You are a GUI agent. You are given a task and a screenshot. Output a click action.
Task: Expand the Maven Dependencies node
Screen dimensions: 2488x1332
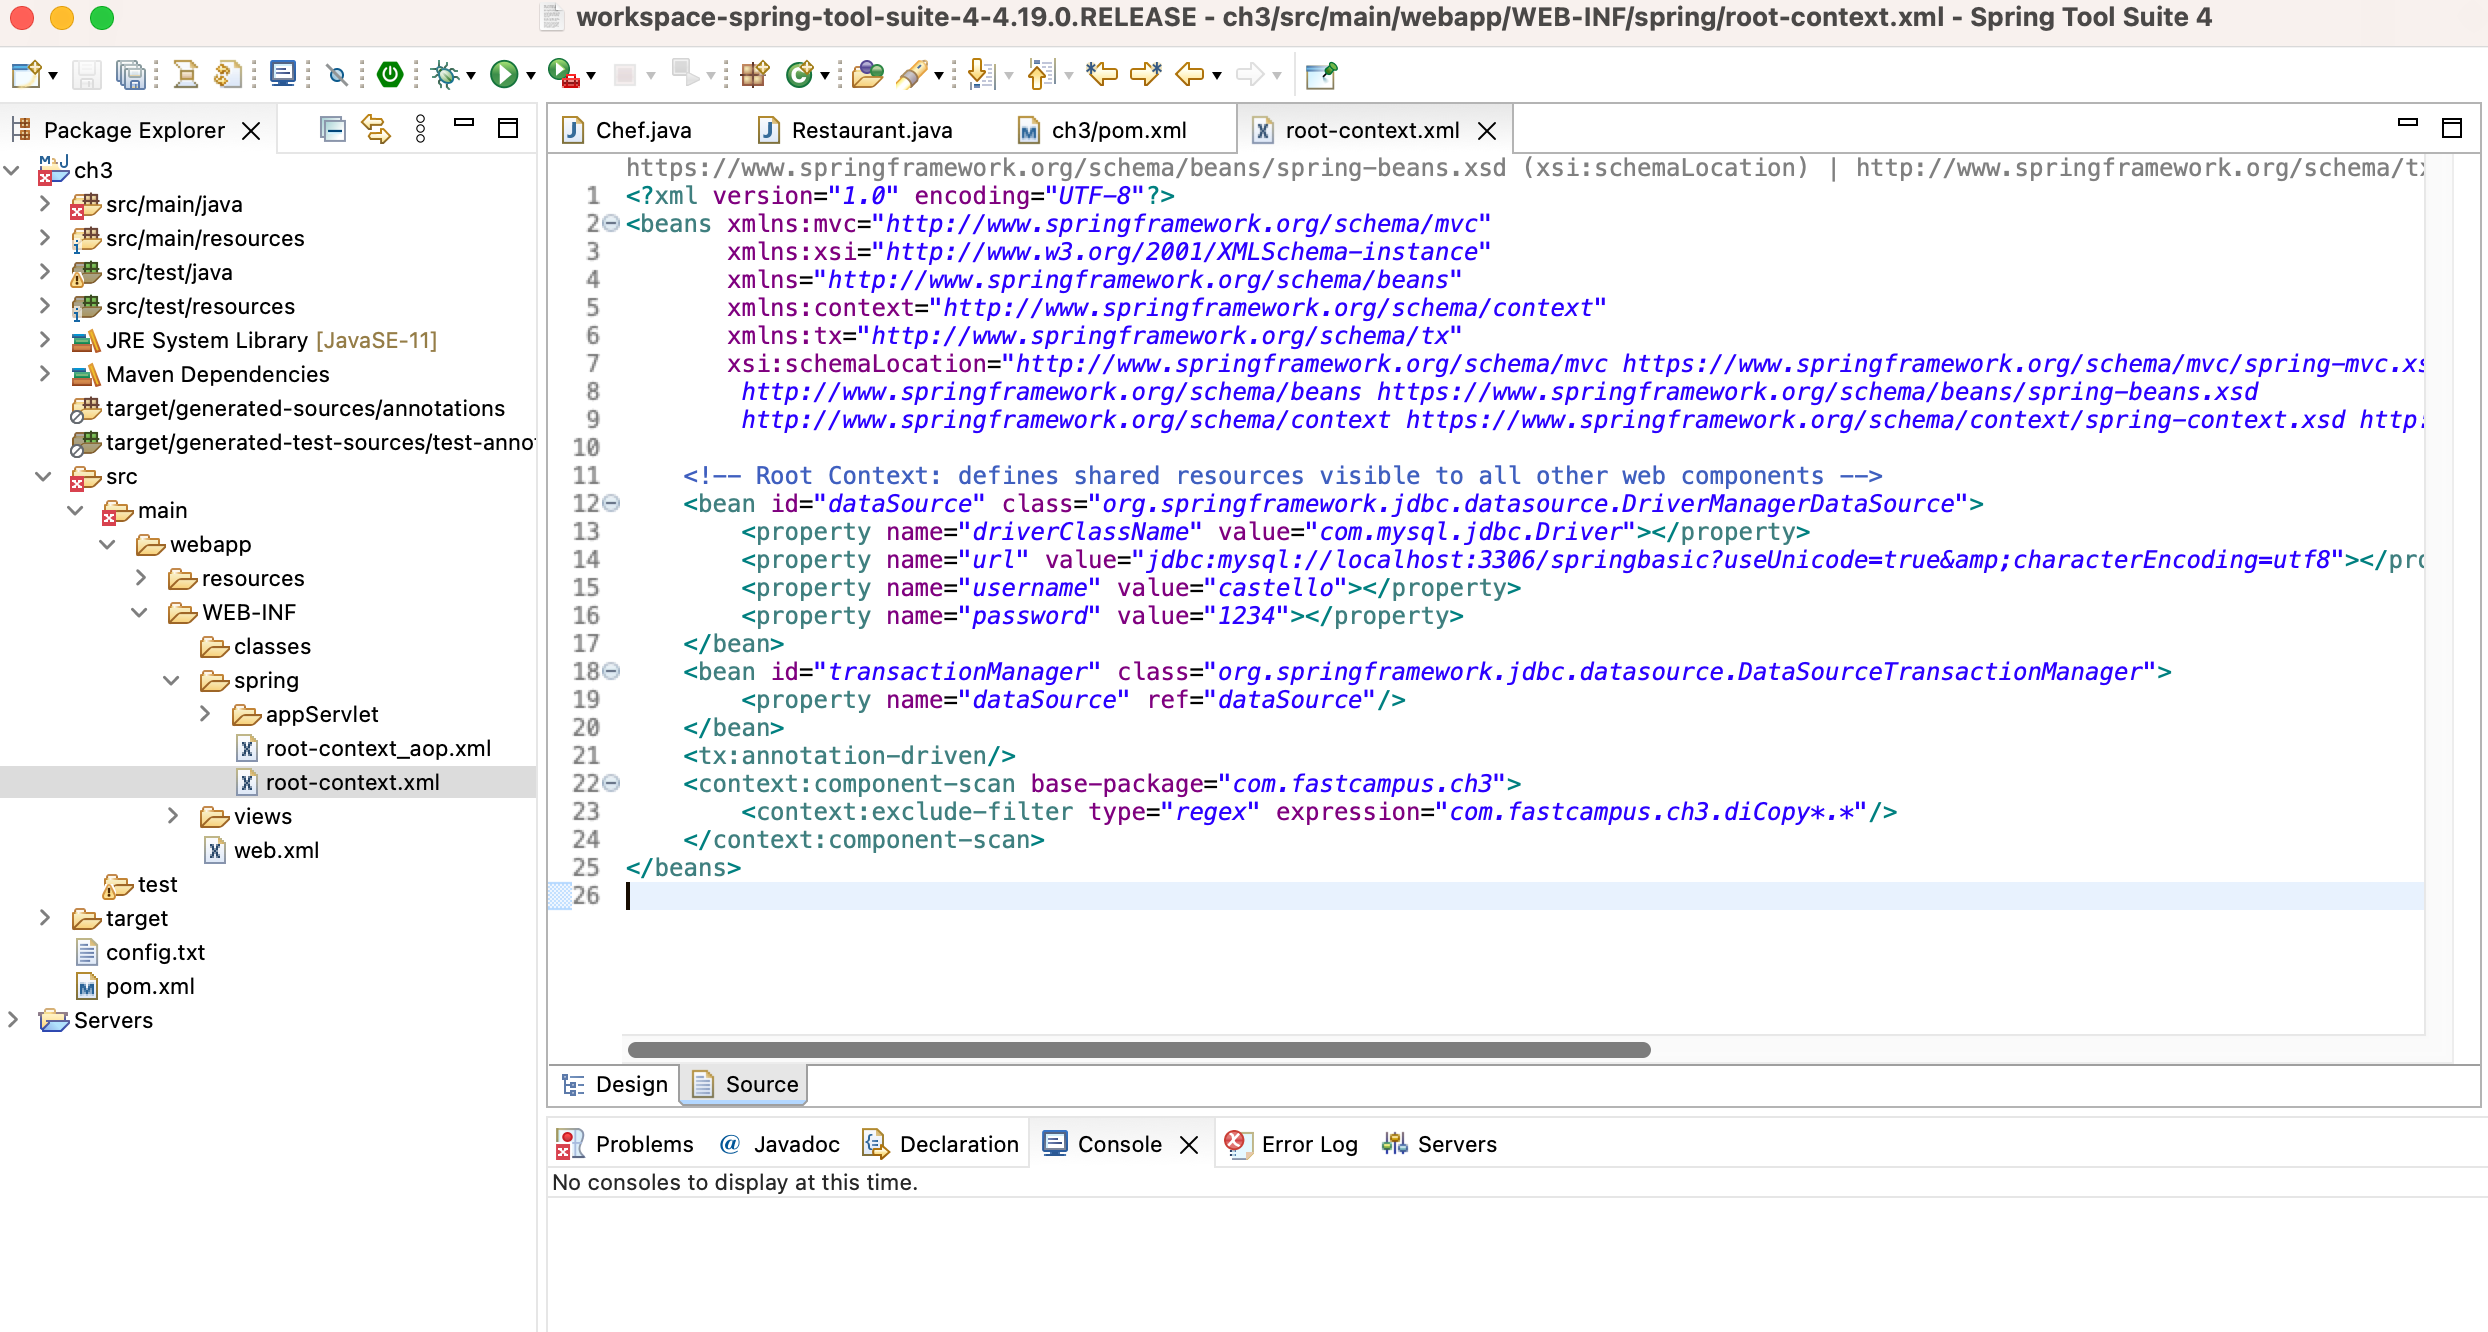pyautogui.click(x=44, y=374)
